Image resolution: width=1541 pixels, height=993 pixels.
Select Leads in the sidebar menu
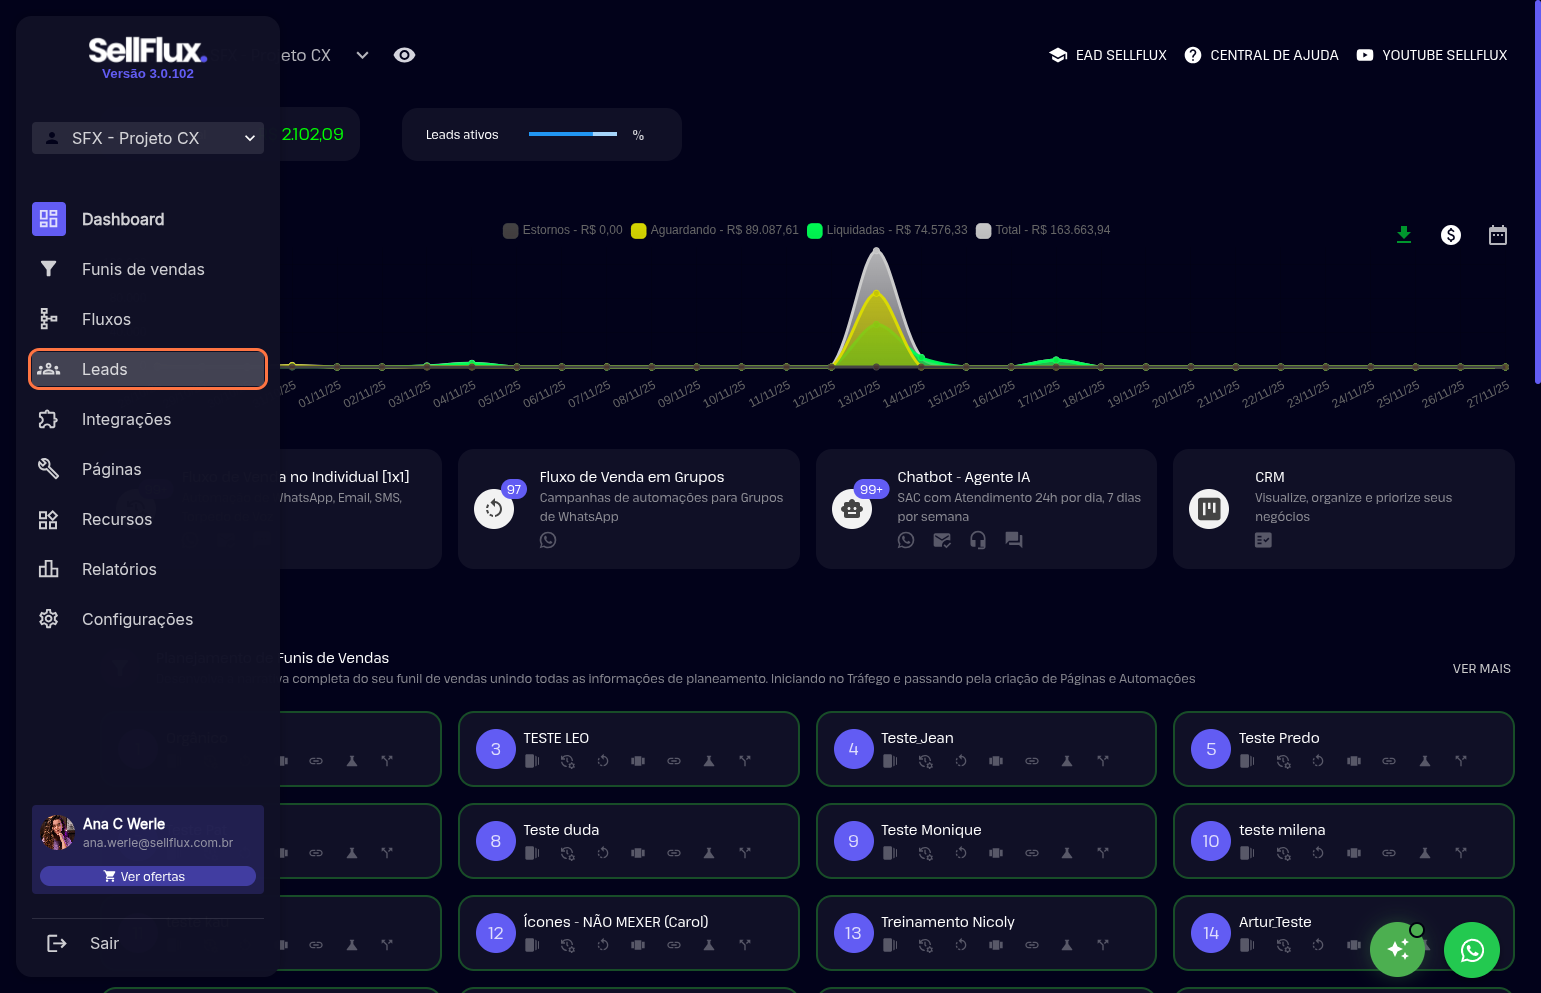pos(148,369)
